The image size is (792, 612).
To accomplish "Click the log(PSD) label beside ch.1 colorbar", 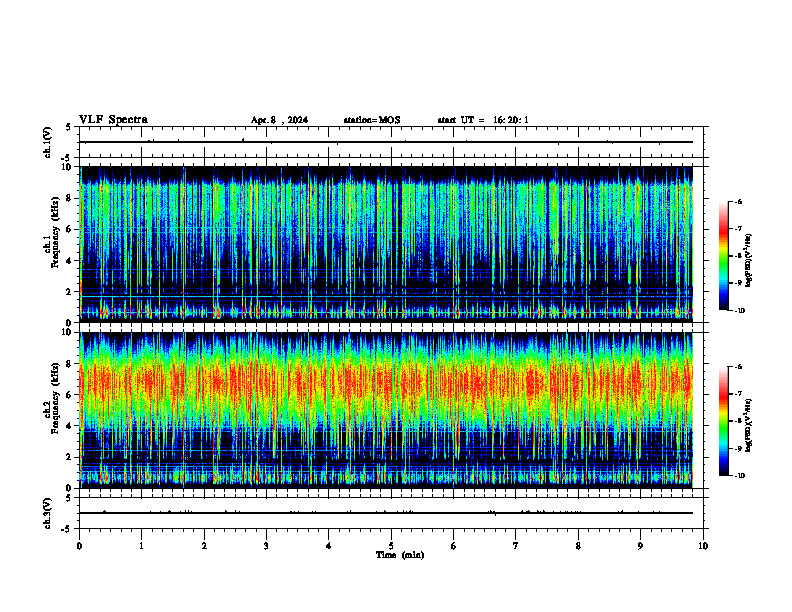I will click(749, 261).
